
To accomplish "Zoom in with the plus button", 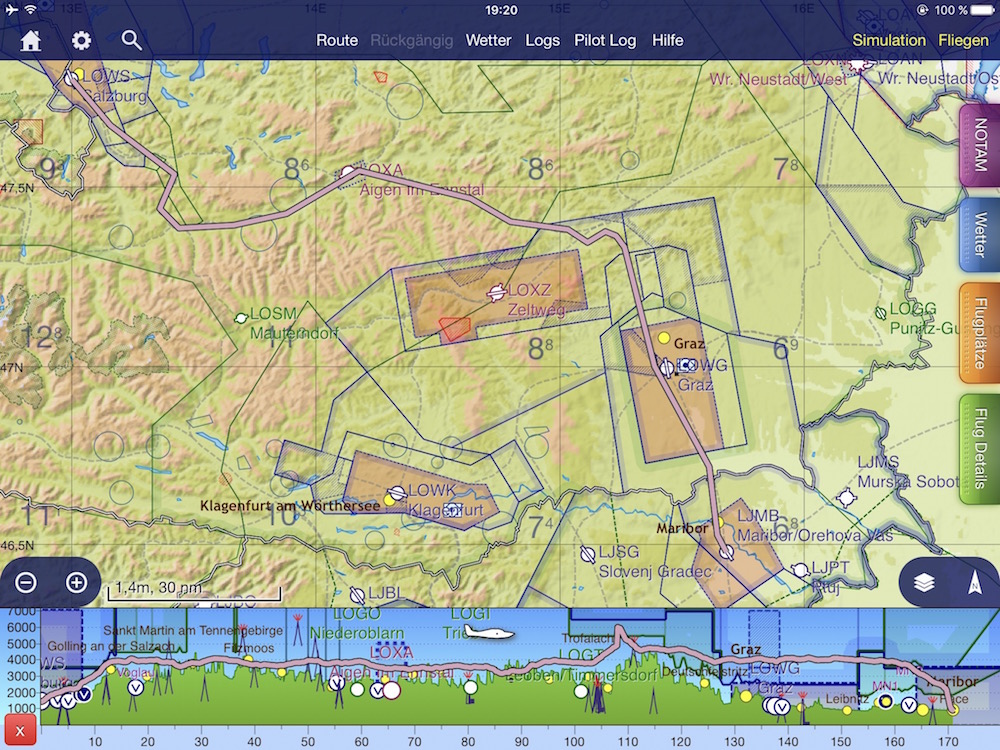I will pyautogui.click(x=76, y=583).
